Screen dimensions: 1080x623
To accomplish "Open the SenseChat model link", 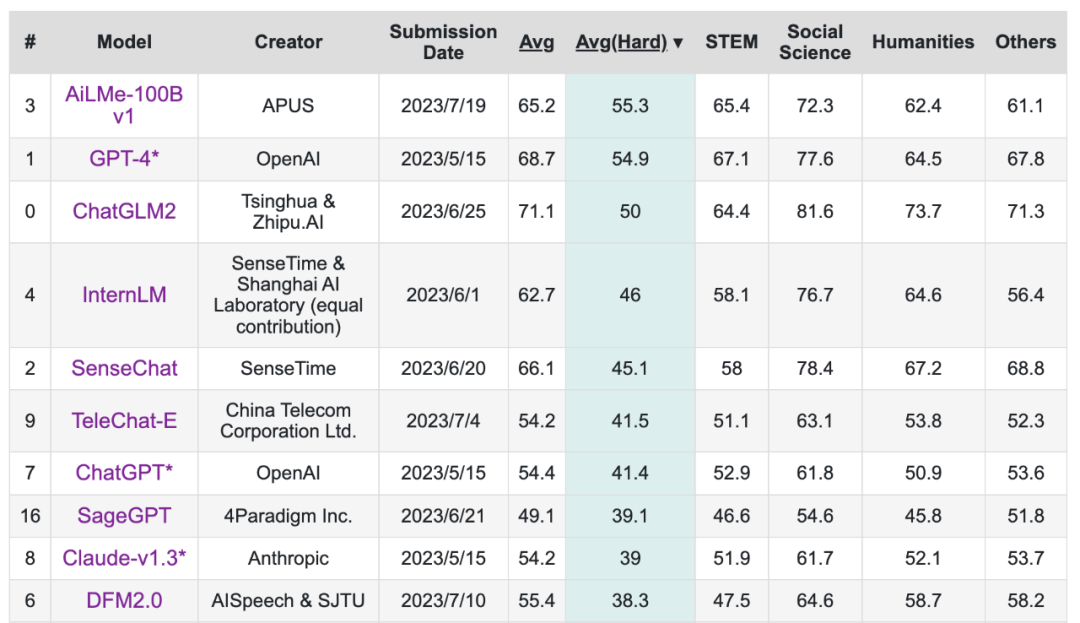I will pyautogui.click(x=124, y=368).
